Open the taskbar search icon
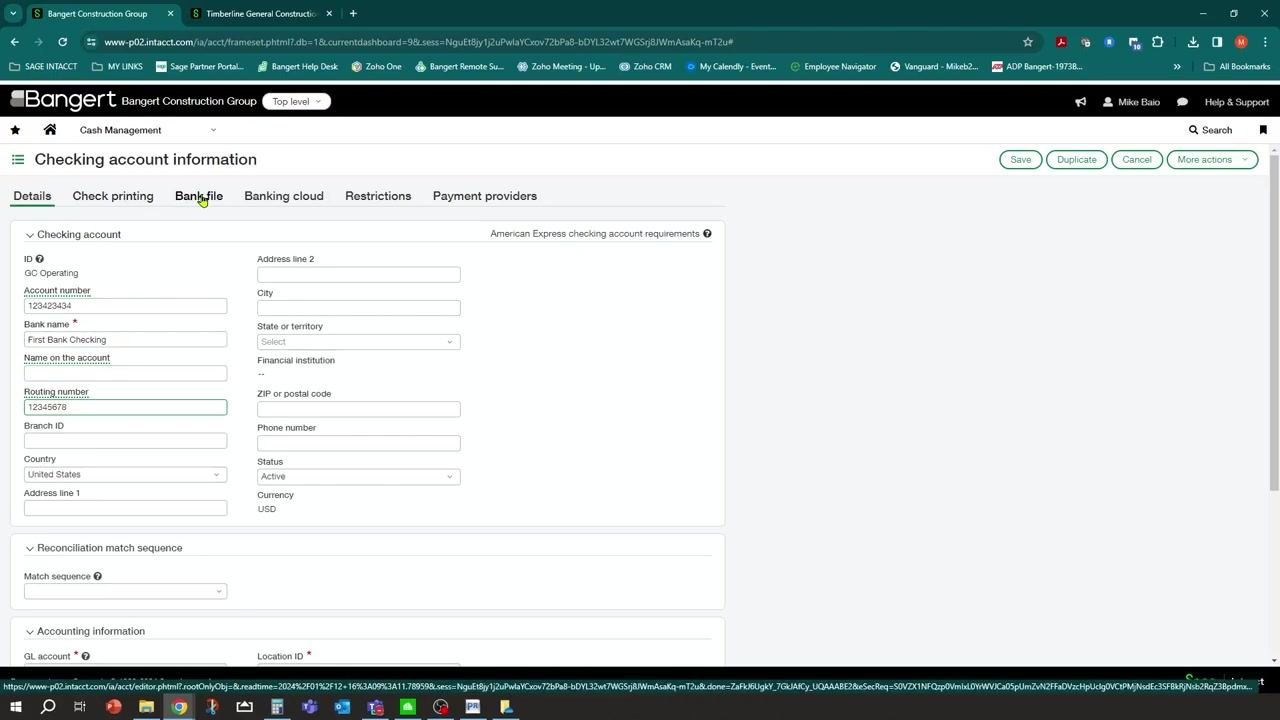 click(x=48, y=707)
